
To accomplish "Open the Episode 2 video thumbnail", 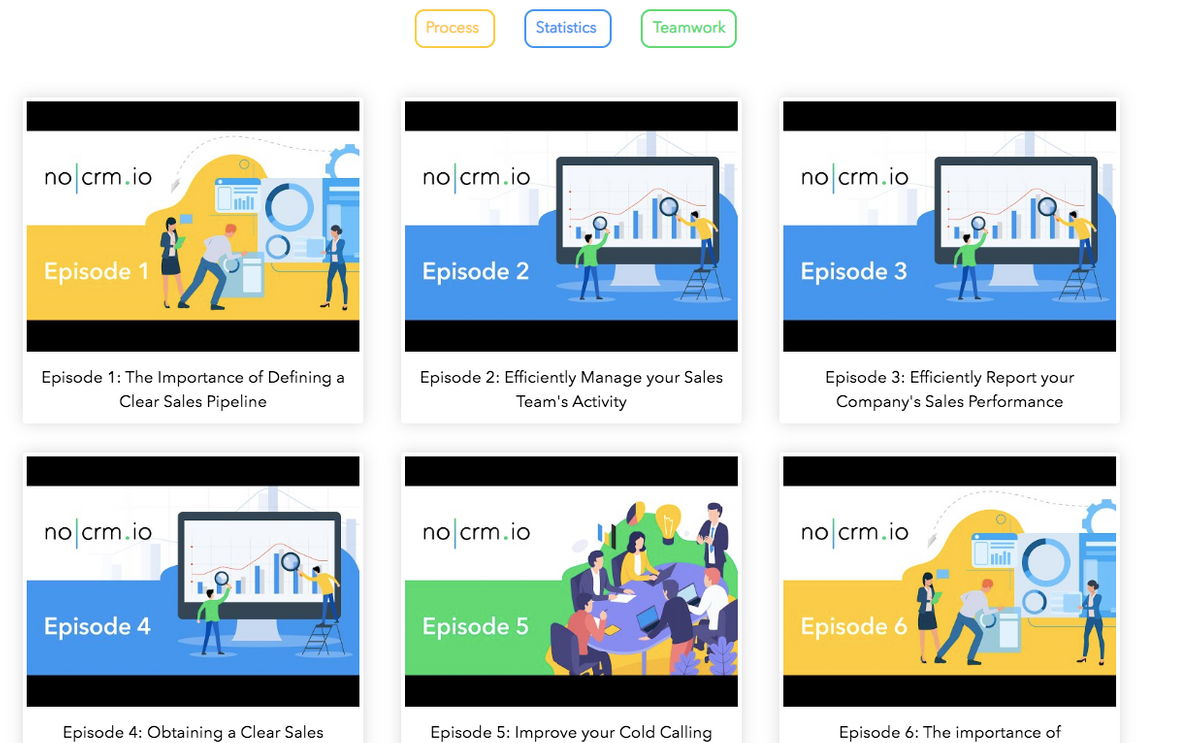I will [571, 226].
